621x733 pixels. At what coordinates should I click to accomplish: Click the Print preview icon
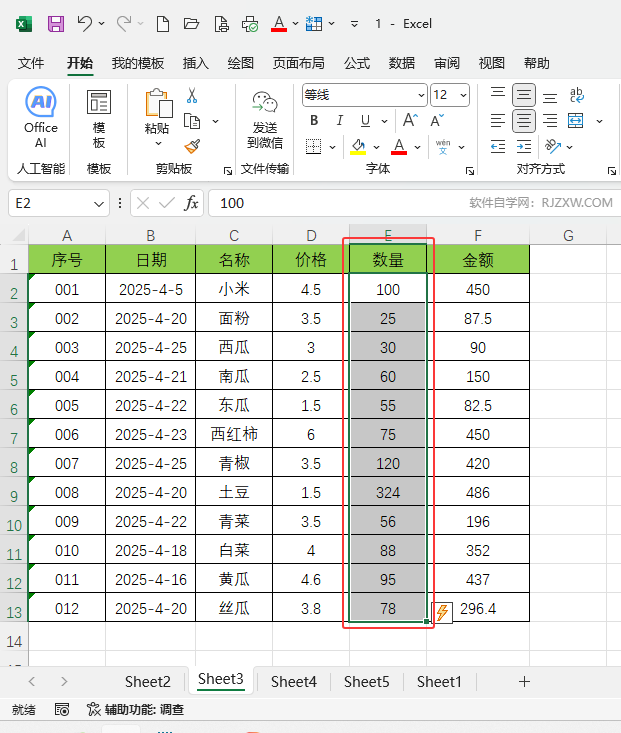(221, 23)
